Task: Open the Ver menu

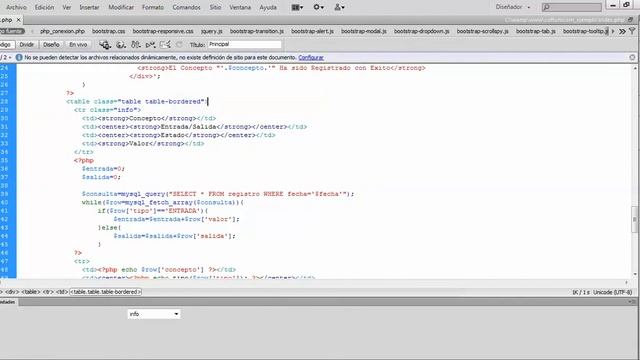Action: coord(67,7)
